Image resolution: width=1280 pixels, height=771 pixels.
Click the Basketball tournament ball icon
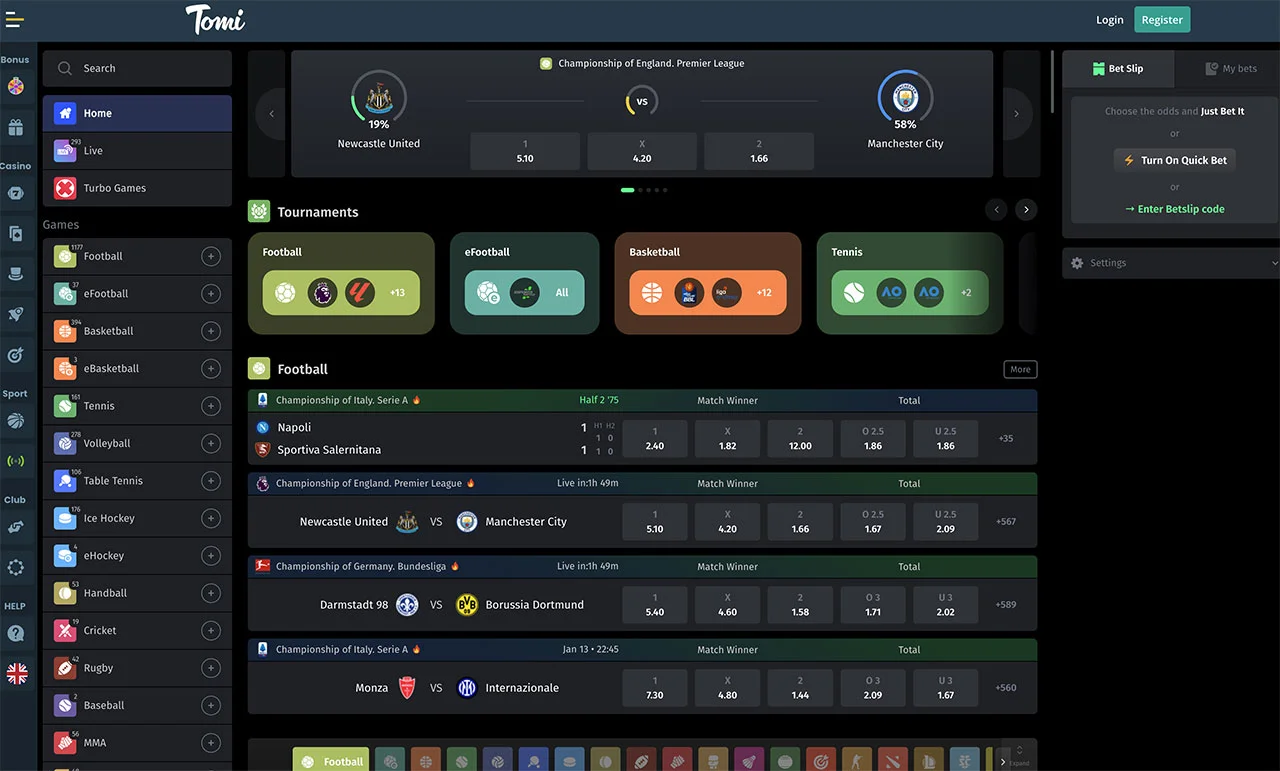click(x=652, y=293)
